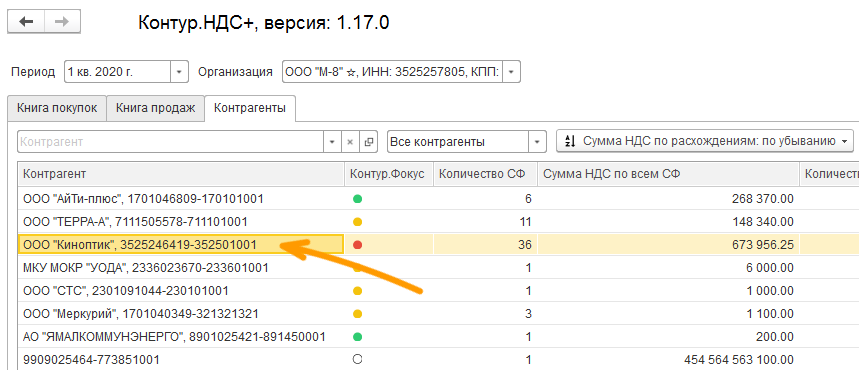Click red Фокус indicator for ООО "Киноптик"
The width and height of the screenshot is (859, 370).
point(358,245)
